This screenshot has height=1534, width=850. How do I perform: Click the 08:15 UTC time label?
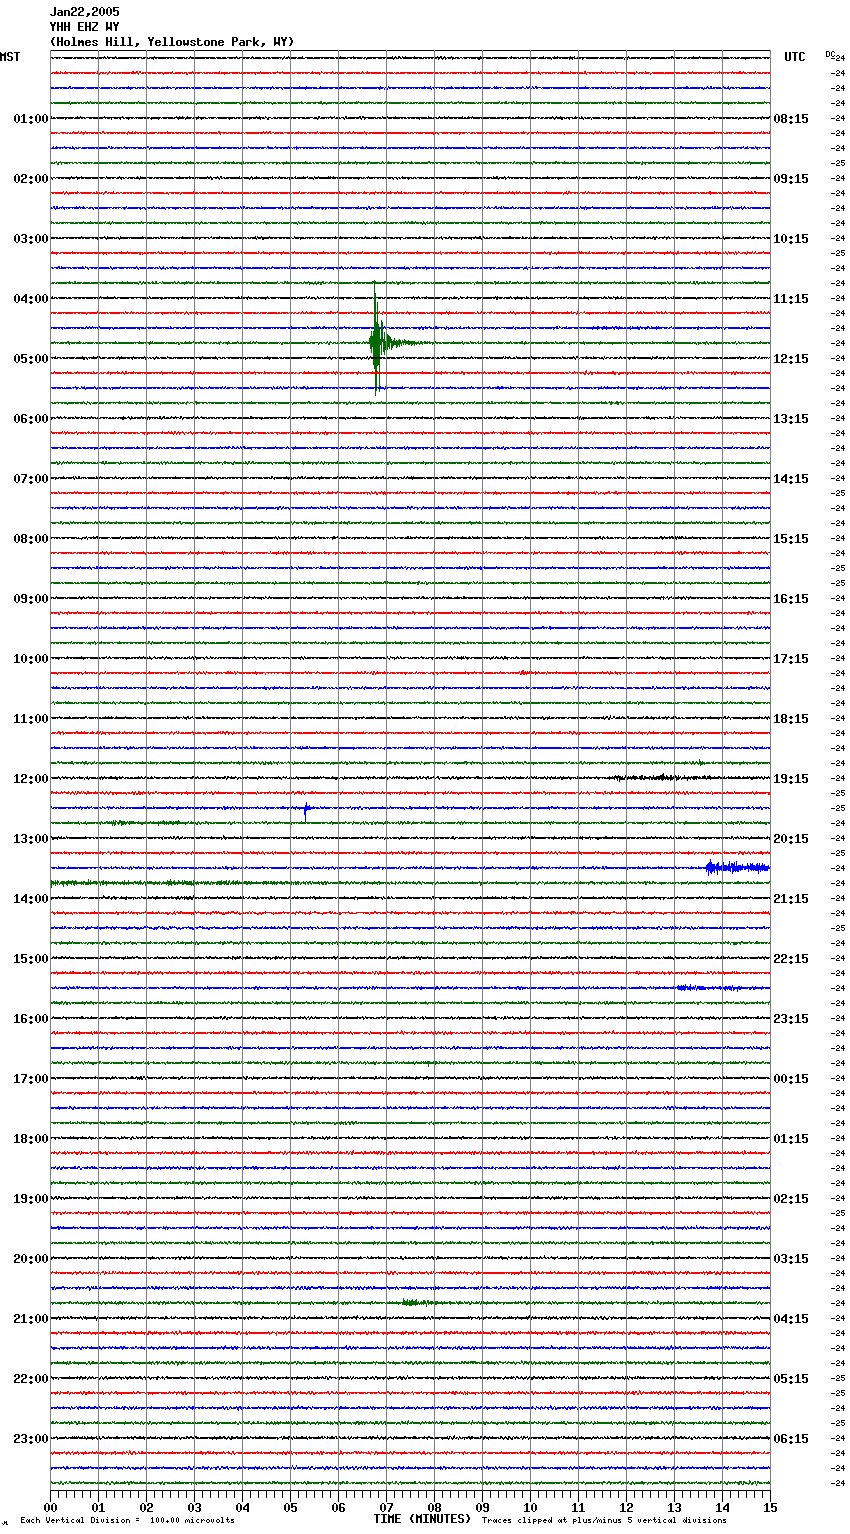coord(791,119)
